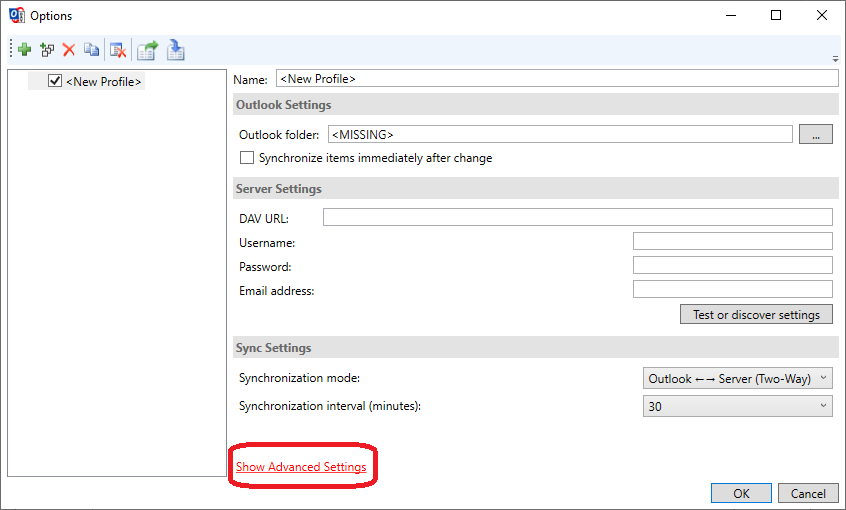The image size is (846, 510).
Task: Select <New Profile> in the profile list
Action: pyautogui.click(x=103, y=81)
